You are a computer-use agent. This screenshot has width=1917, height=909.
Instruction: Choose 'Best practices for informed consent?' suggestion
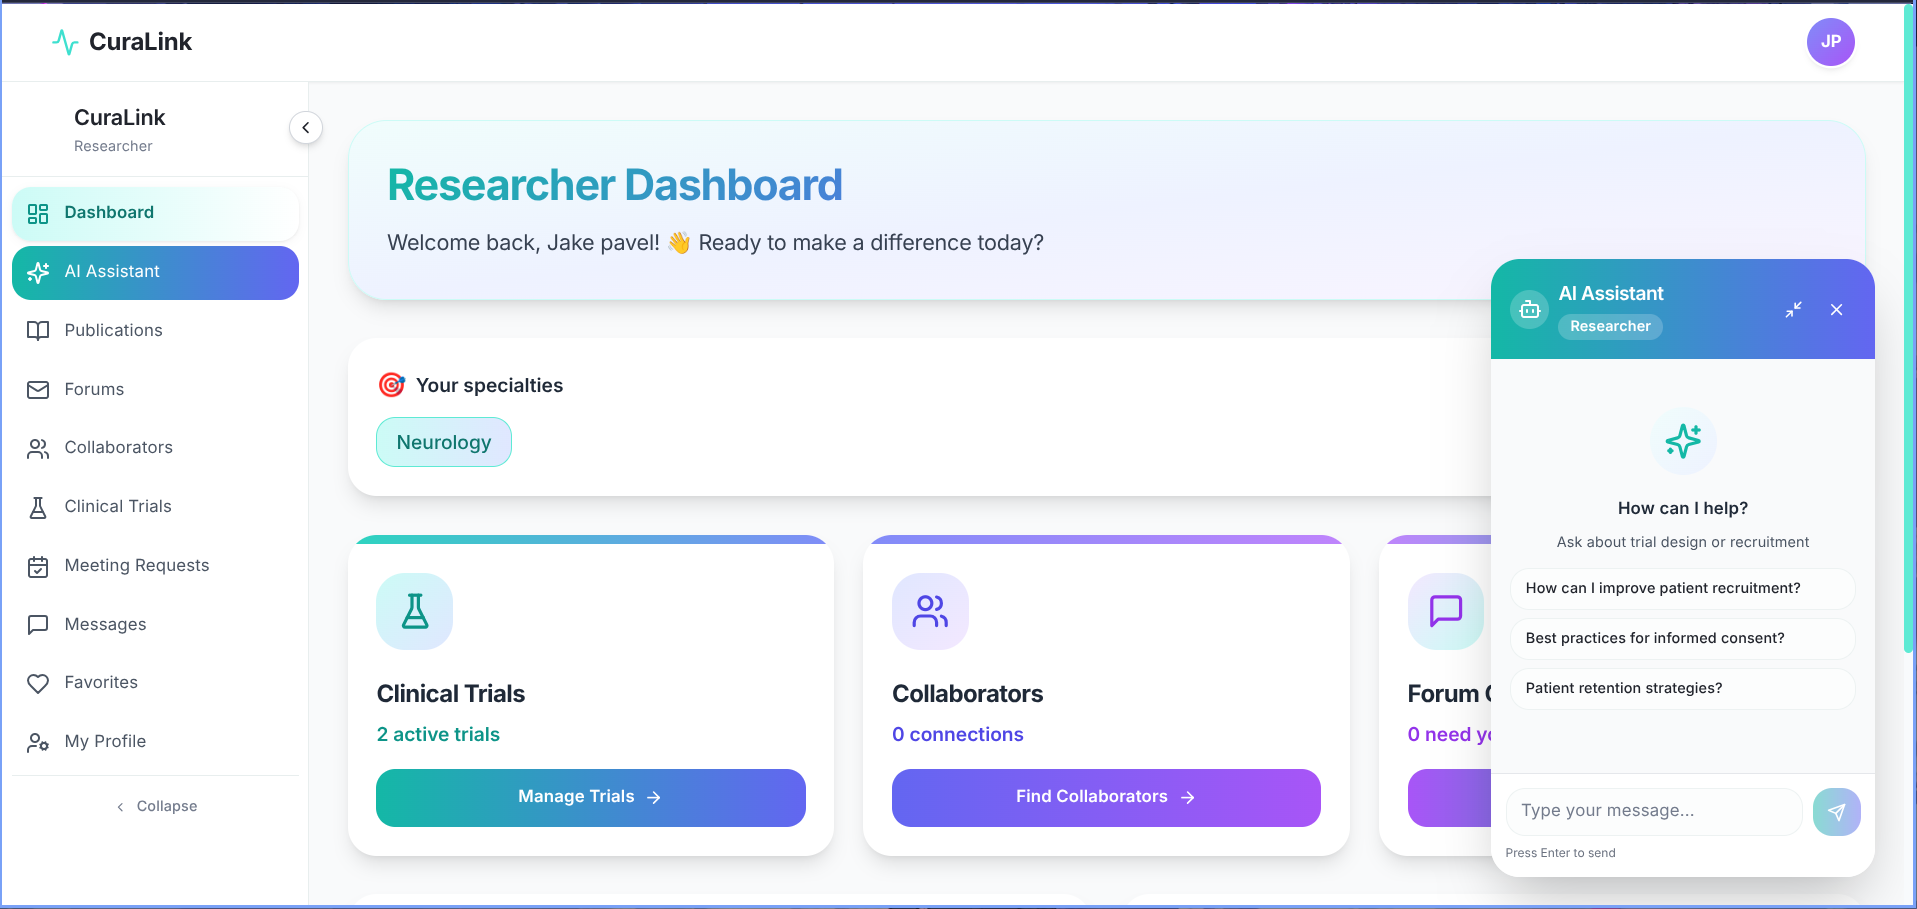[x=1682, y=639]
